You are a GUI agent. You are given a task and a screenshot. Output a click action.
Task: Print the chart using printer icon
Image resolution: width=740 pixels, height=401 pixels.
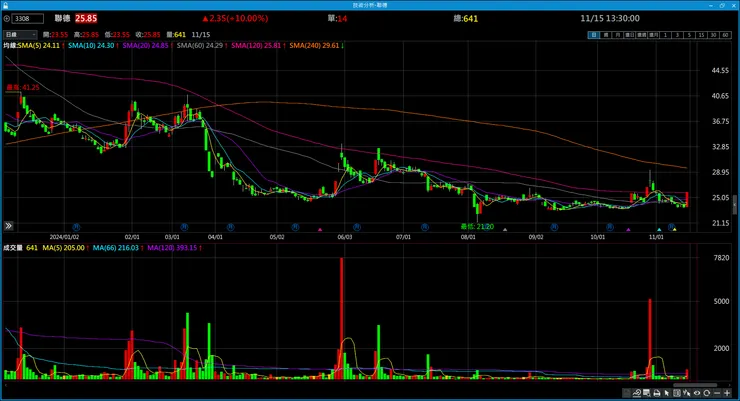657,393
